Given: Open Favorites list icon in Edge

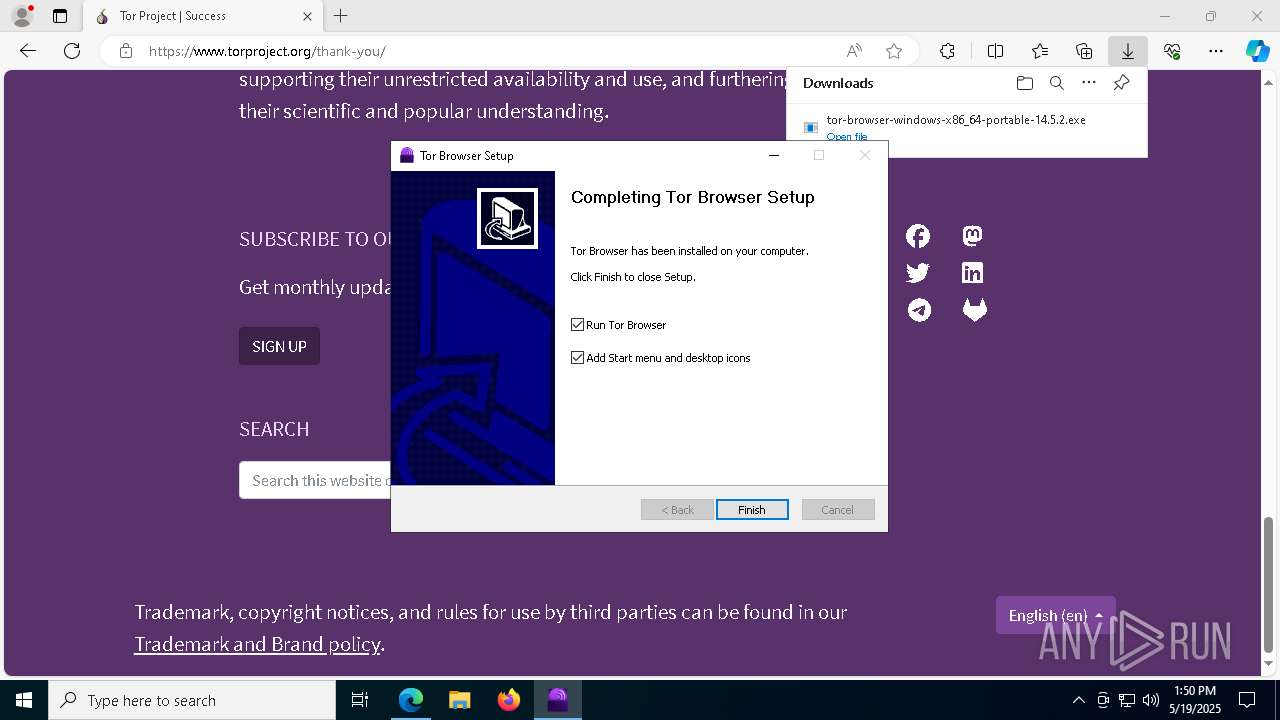Looking at the screenshot, I should coord(1040,51).
